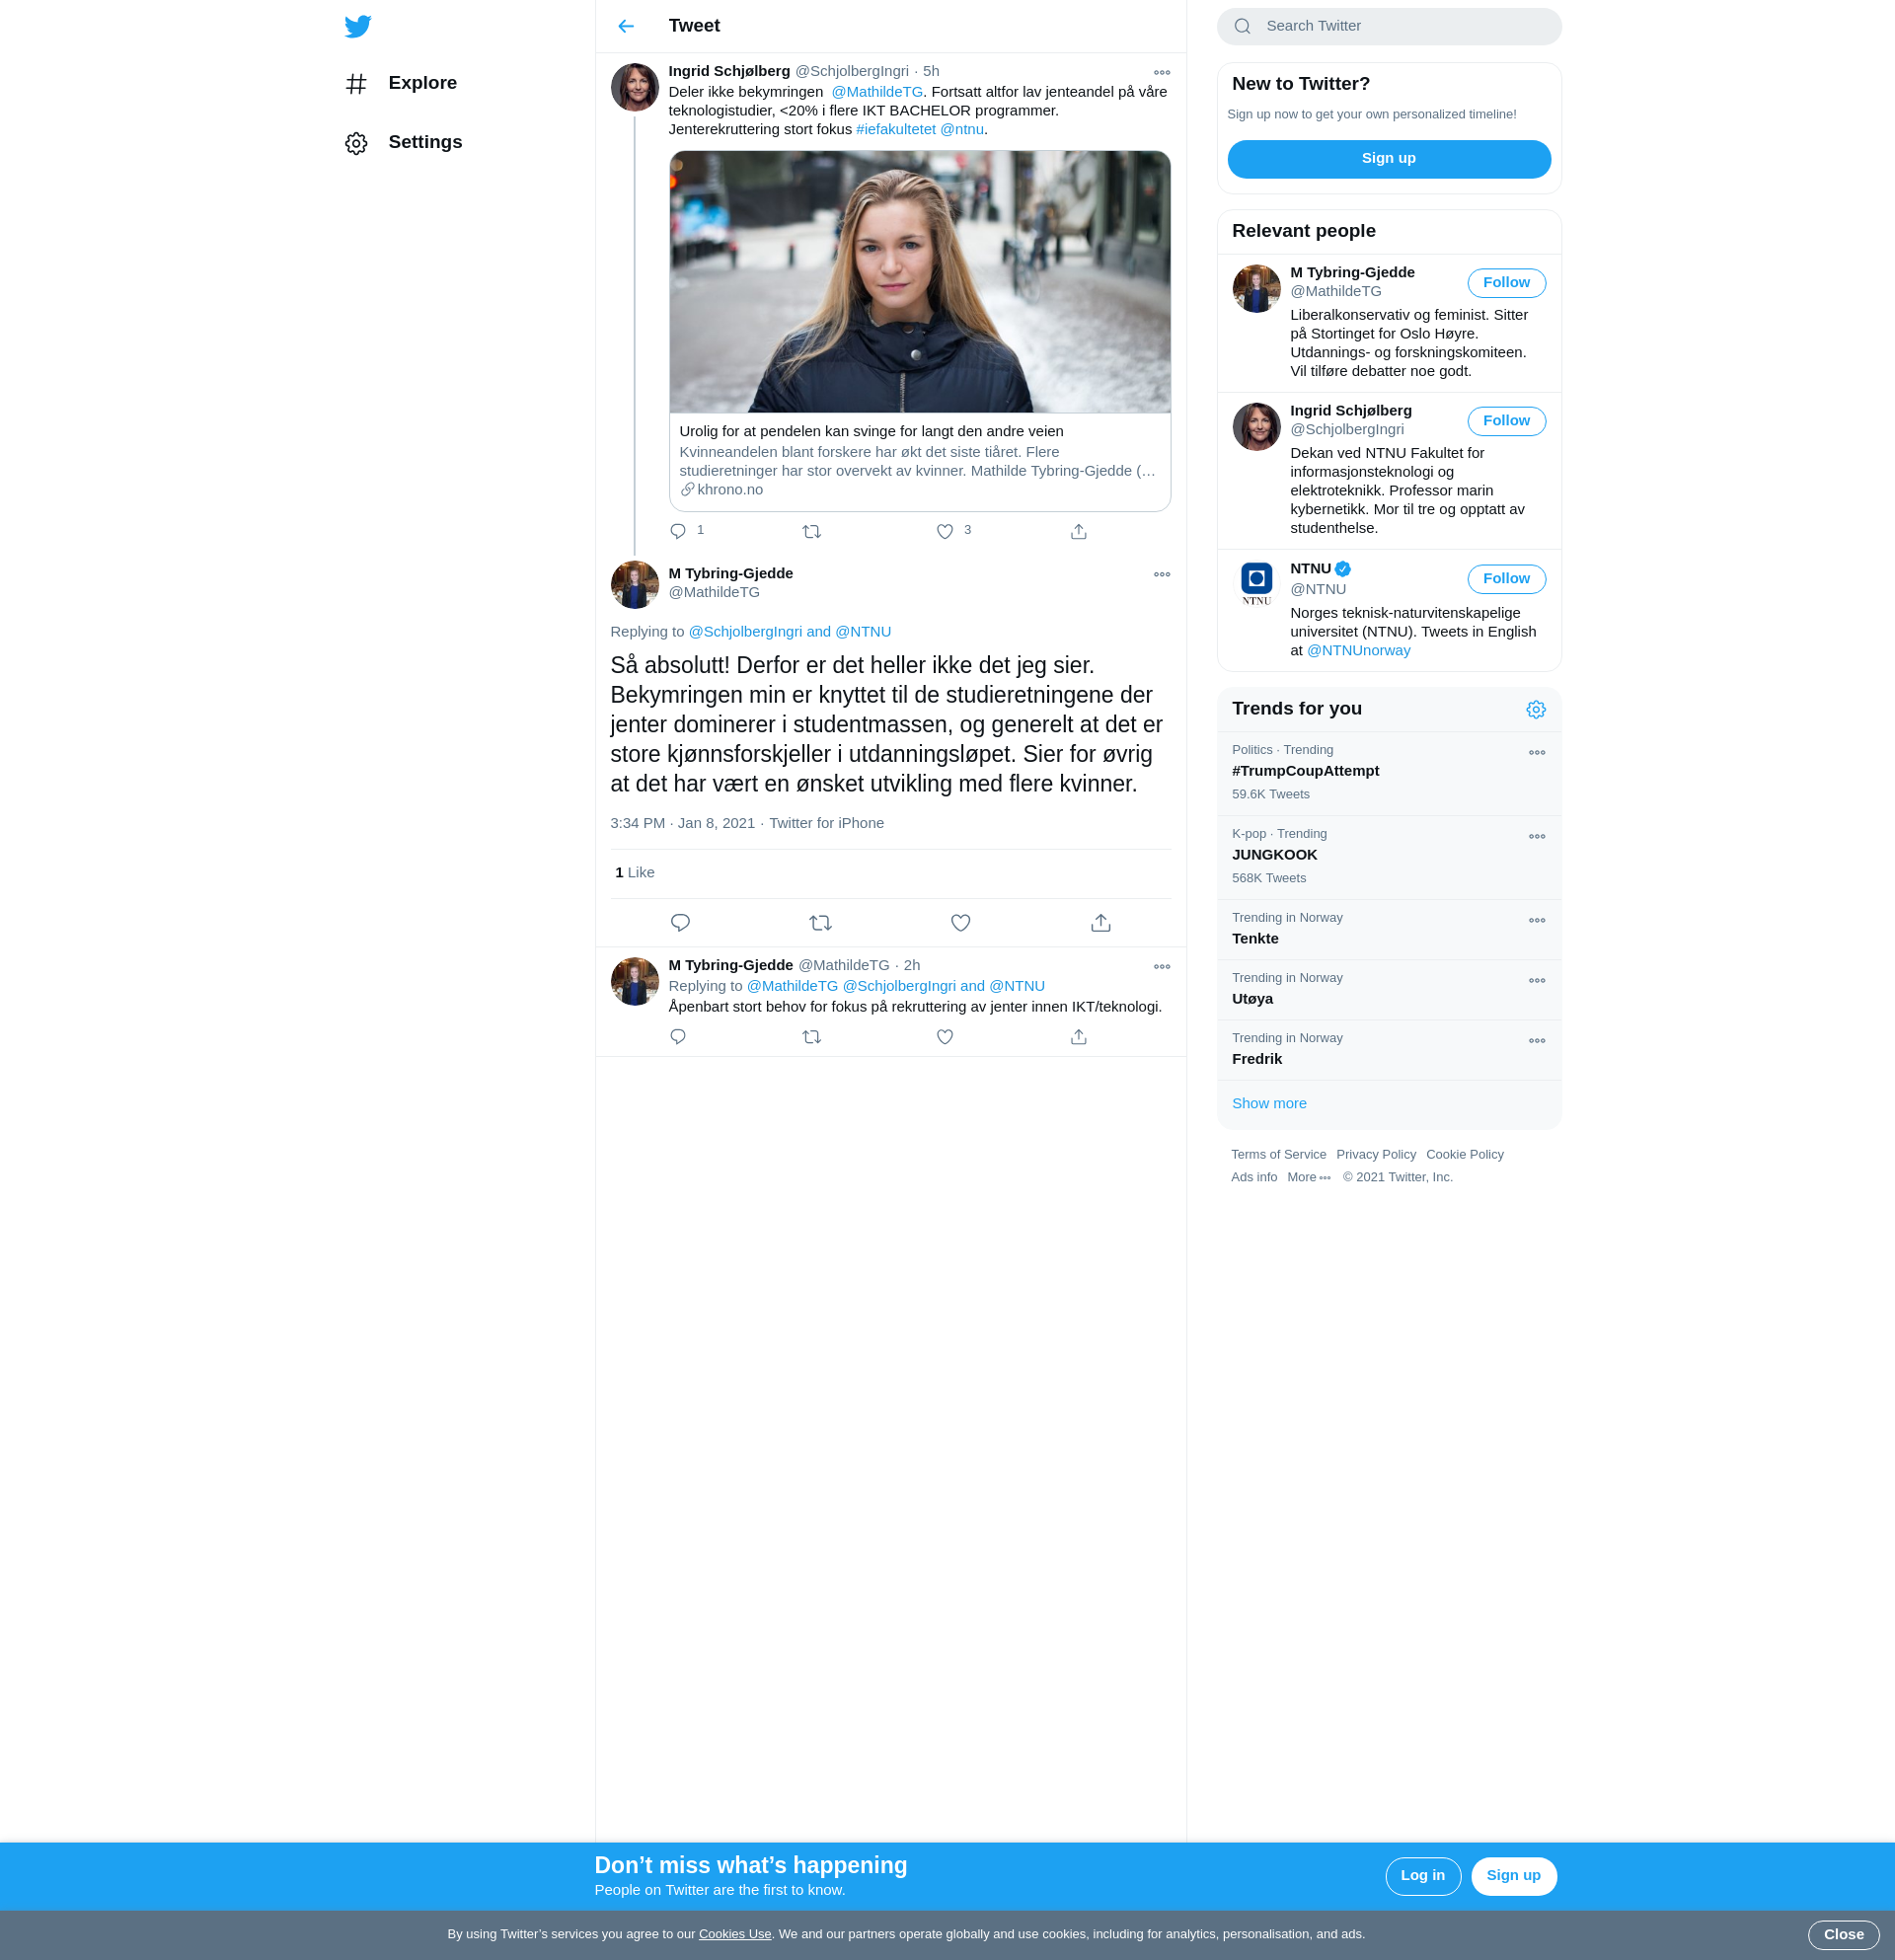Image resolution: width=1895 pixels, height=1960 pixels.
Task: Share the main tweet
Action: pyautogui.click(x=1100, y=922)
